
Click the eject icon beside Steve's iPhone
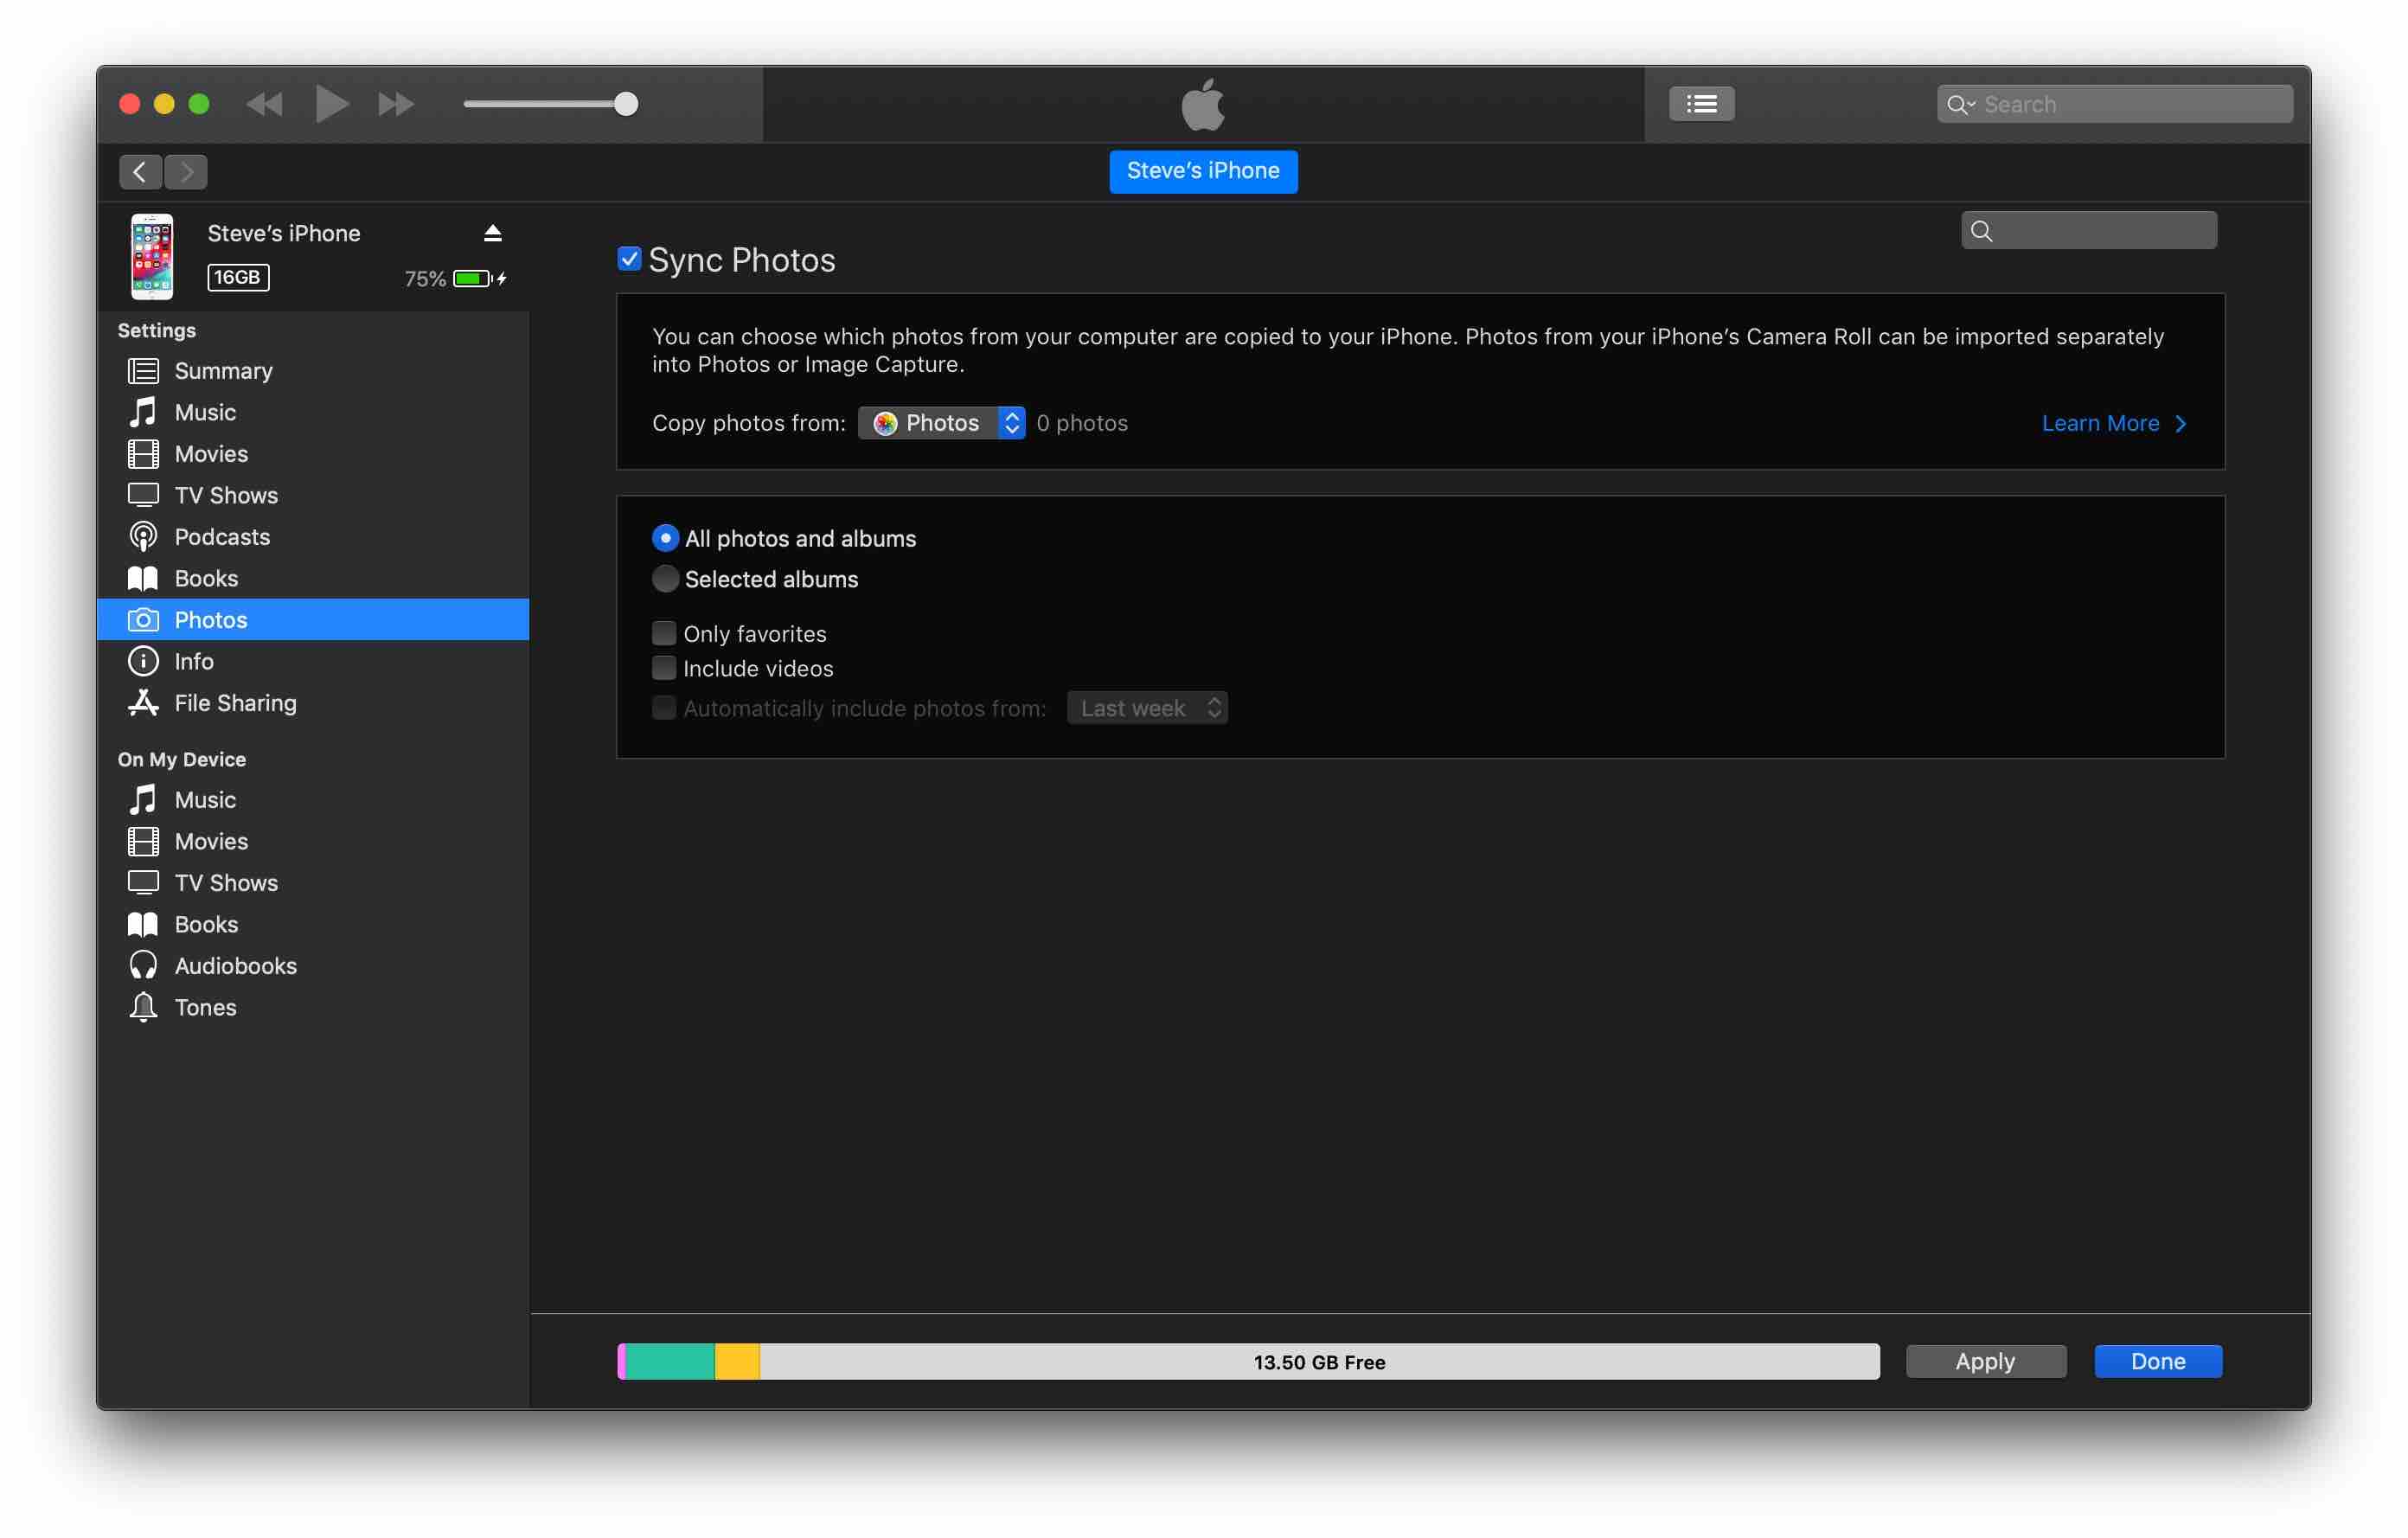(x=492, y=233)
